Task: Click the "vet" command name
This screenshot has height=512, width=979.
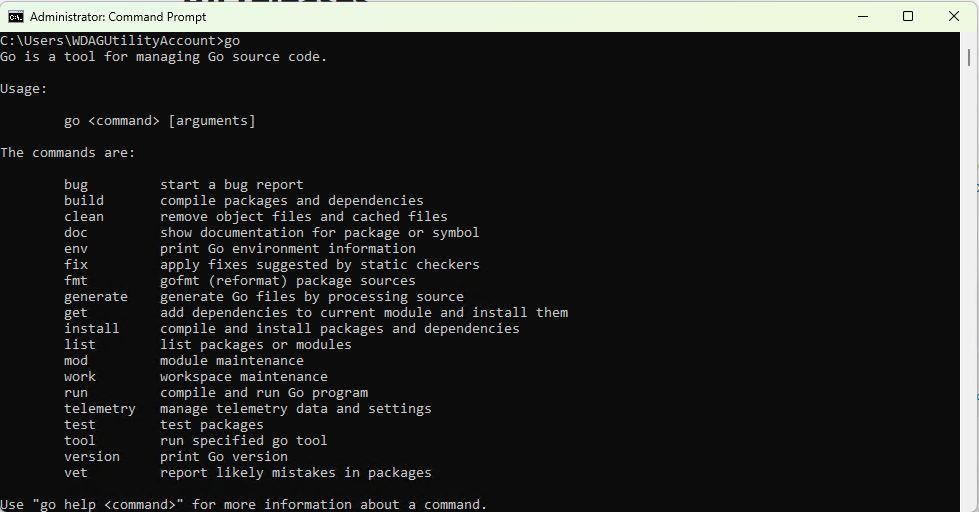Action: (76, 473)
